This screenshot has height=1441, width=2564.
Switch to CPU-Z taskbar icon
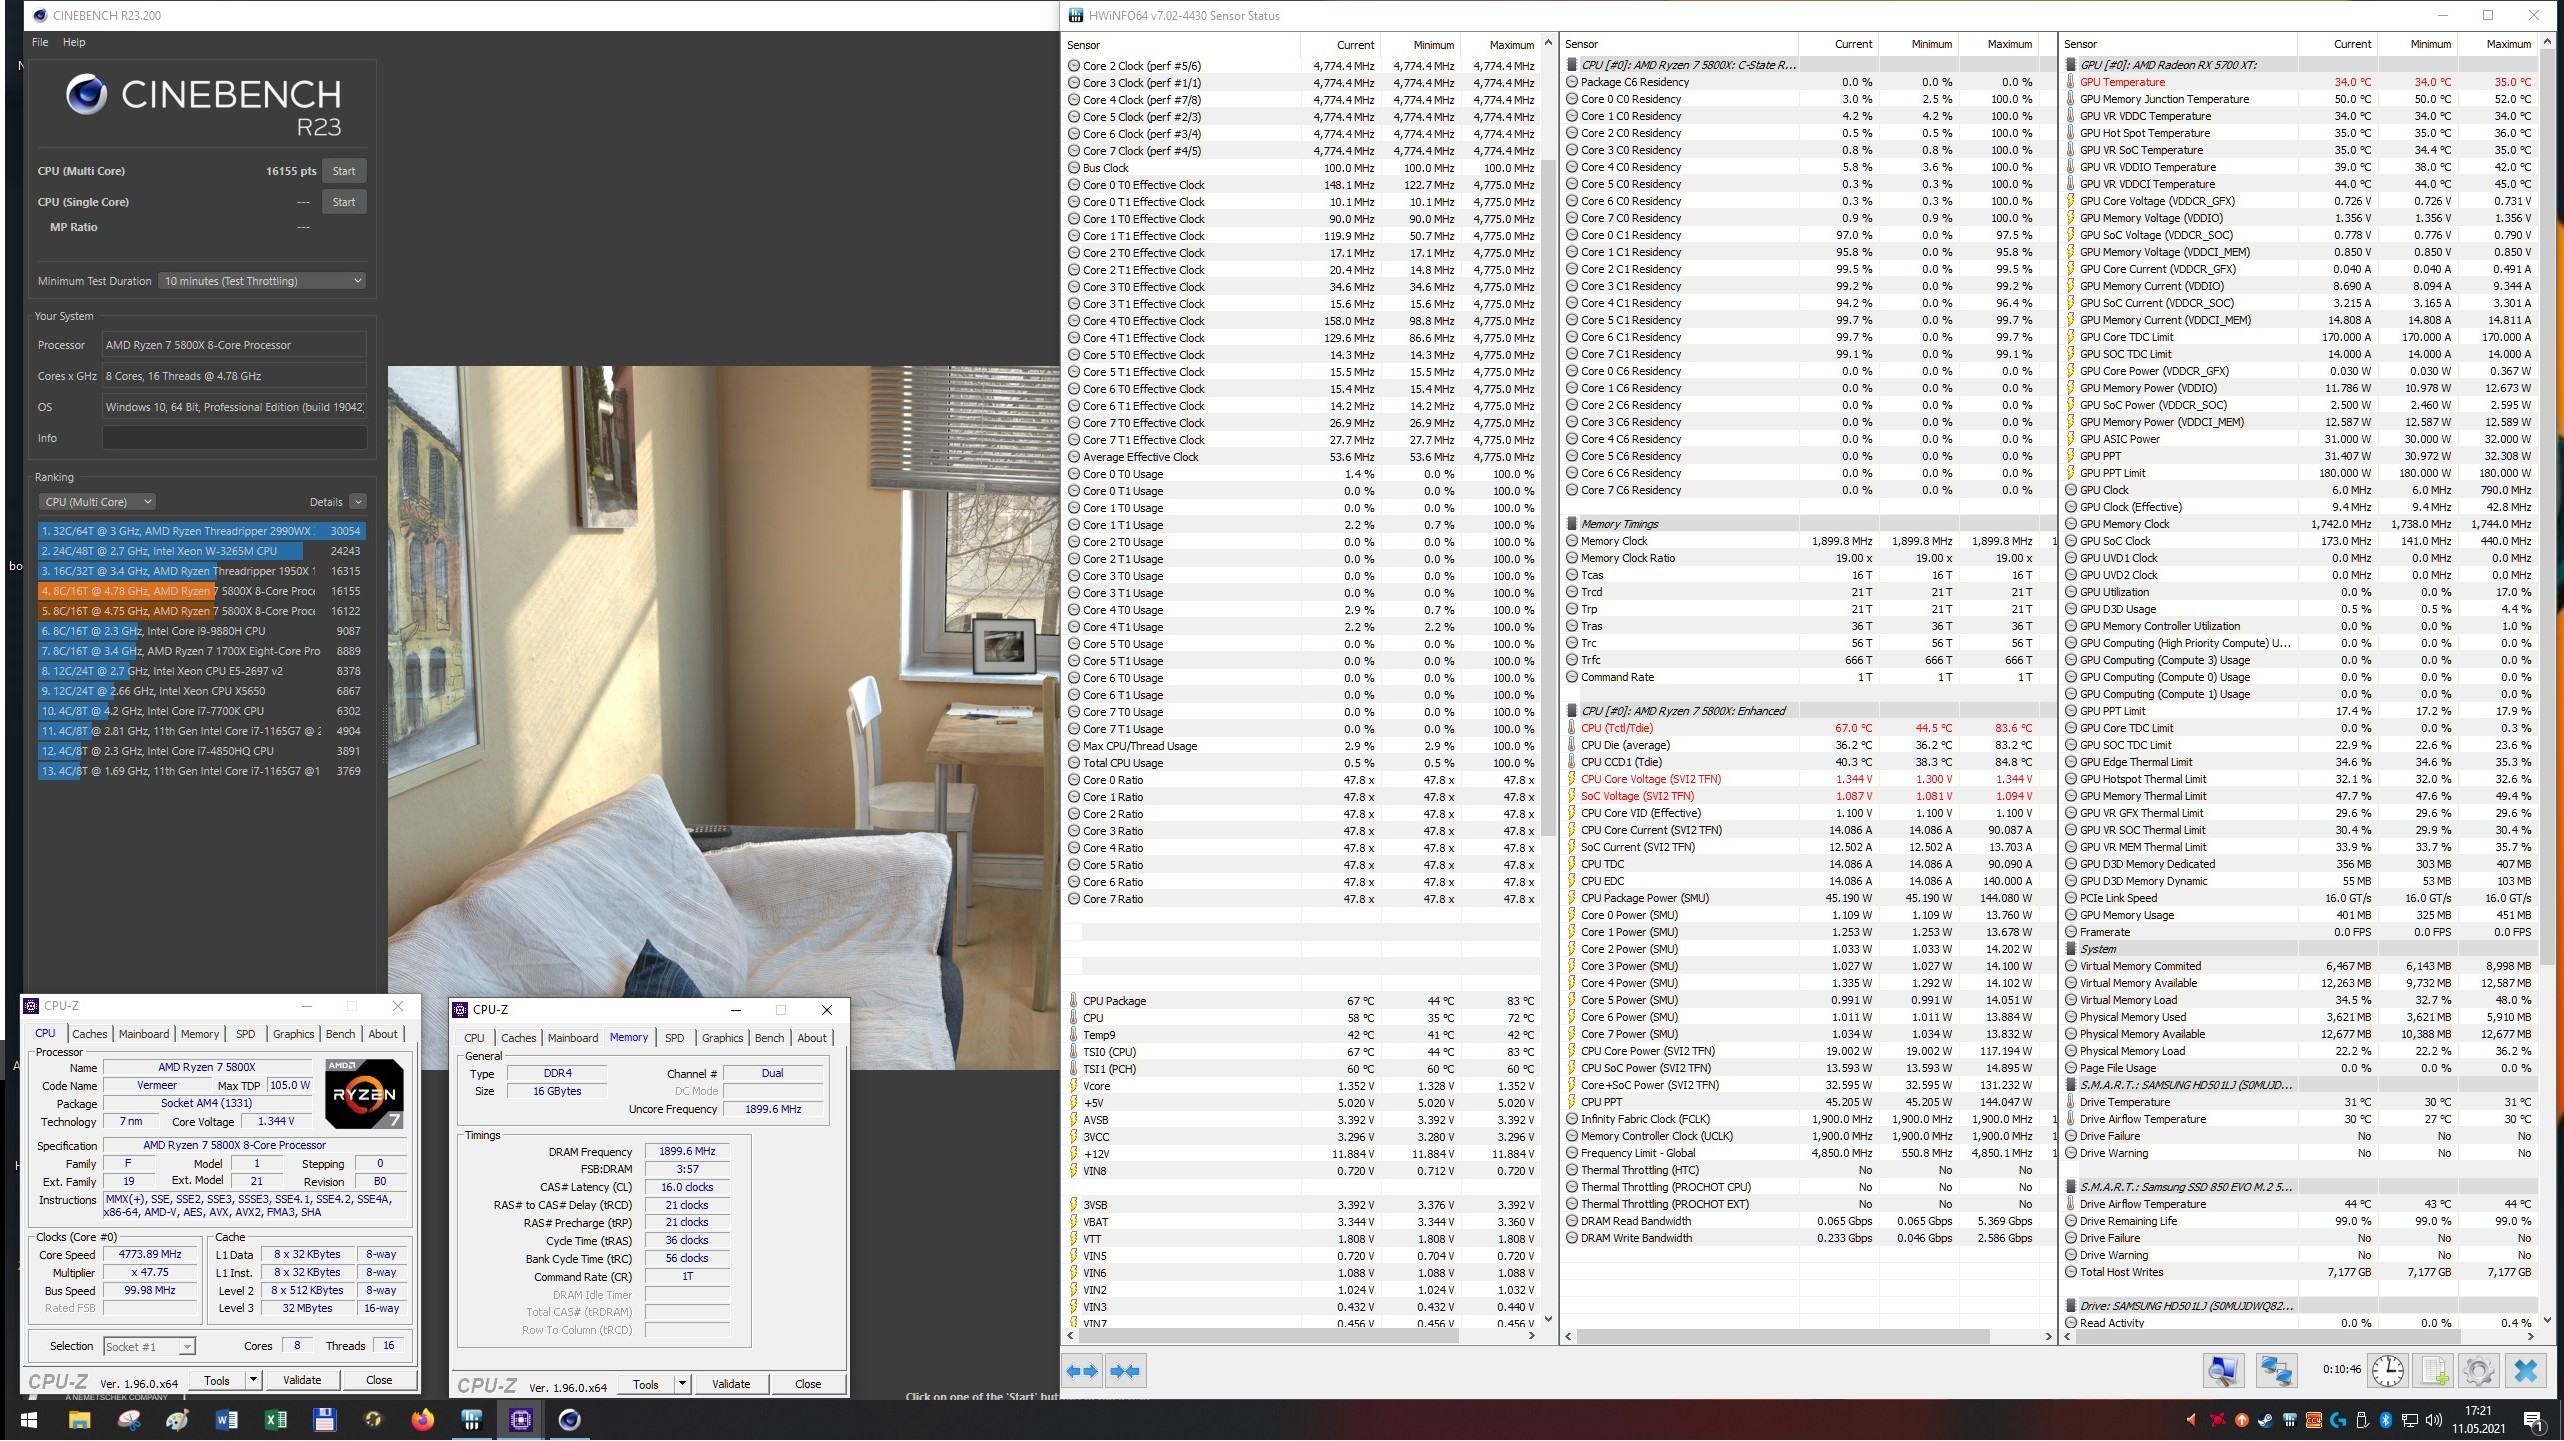(x=521, y=1420)
